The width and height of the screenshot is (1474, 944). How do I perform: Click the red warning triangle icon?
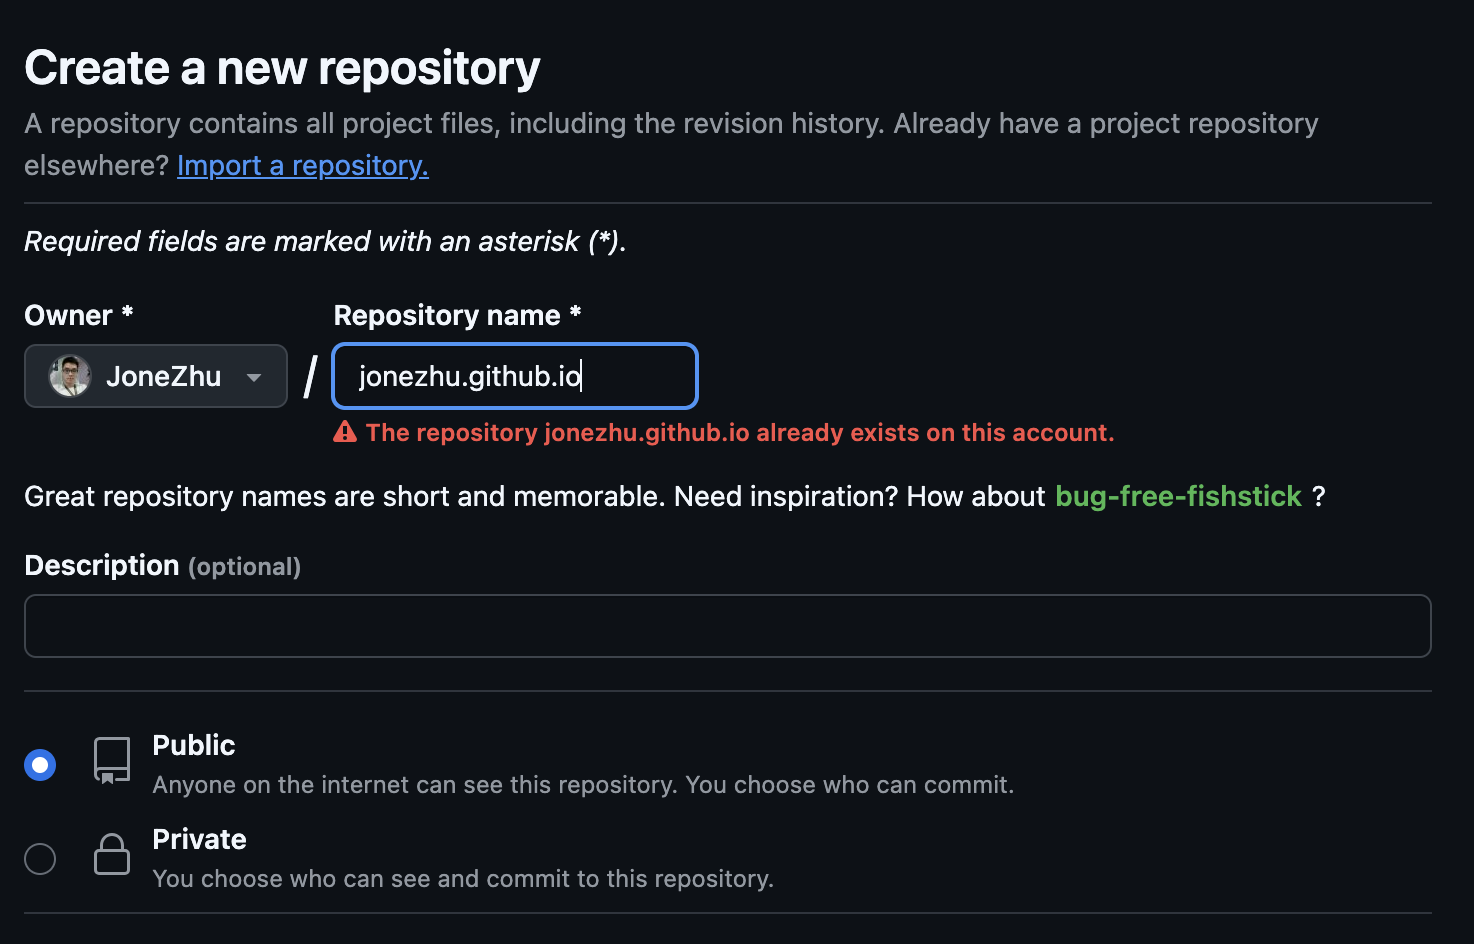[345, 432]
